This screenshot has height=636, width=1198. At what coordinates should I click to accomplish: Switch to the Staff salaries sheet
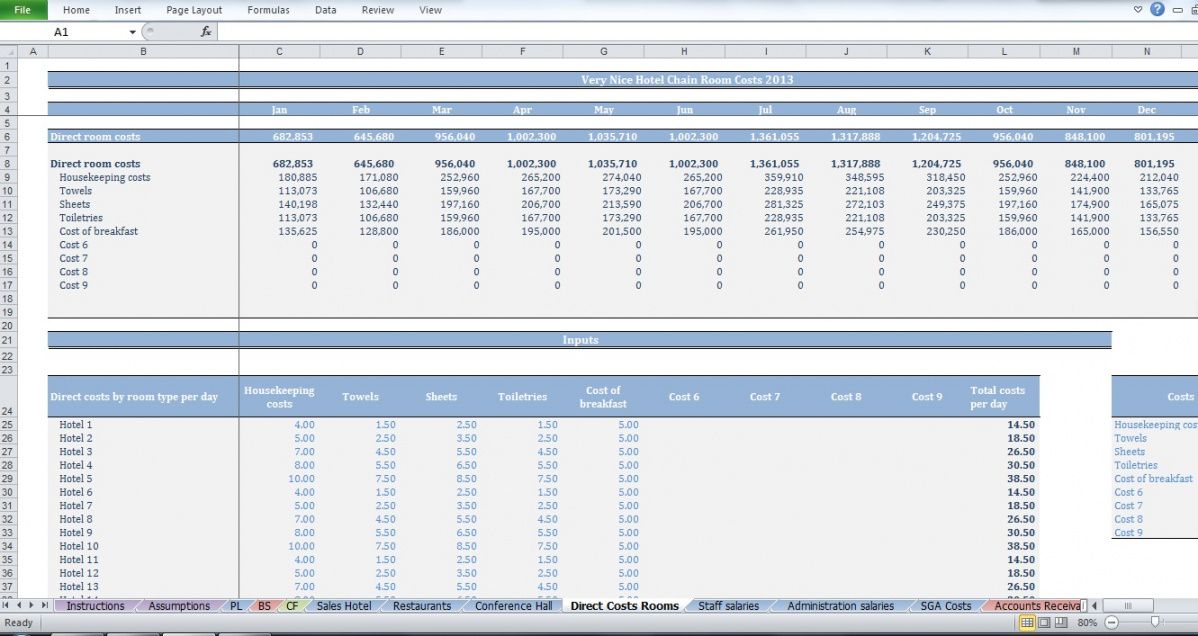728,606
